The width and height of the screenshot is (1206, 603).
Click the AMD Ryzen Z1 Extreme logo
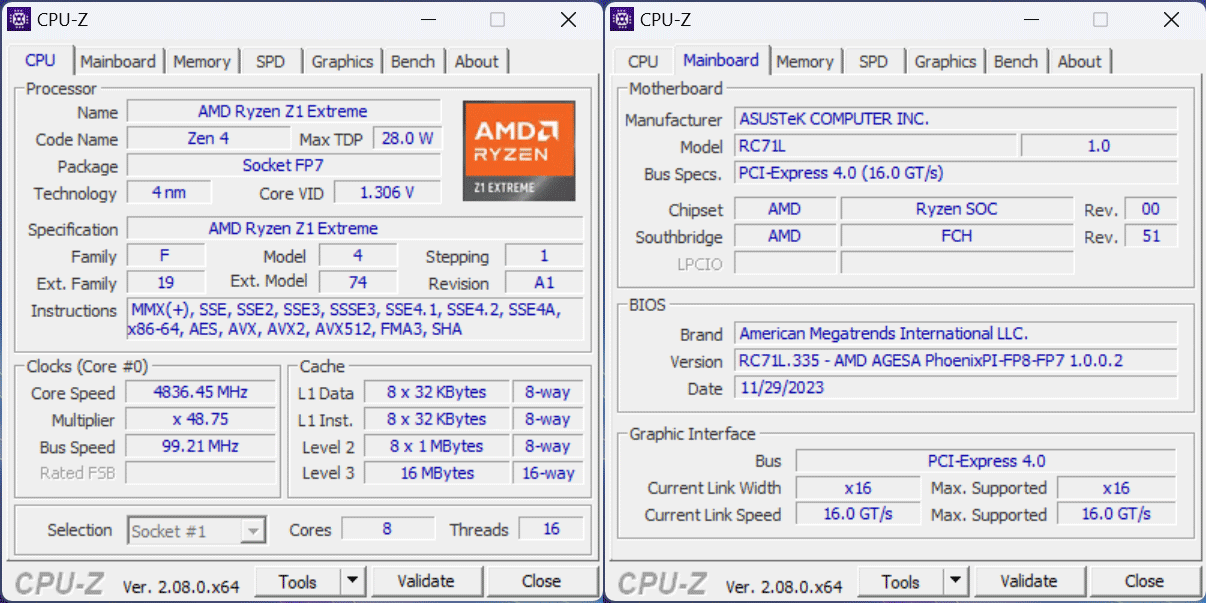518,150
